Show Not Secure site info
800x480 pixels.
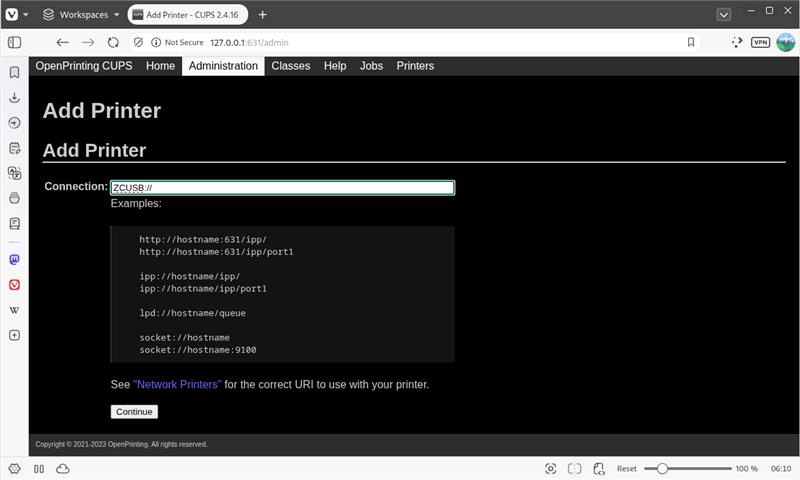178,42
